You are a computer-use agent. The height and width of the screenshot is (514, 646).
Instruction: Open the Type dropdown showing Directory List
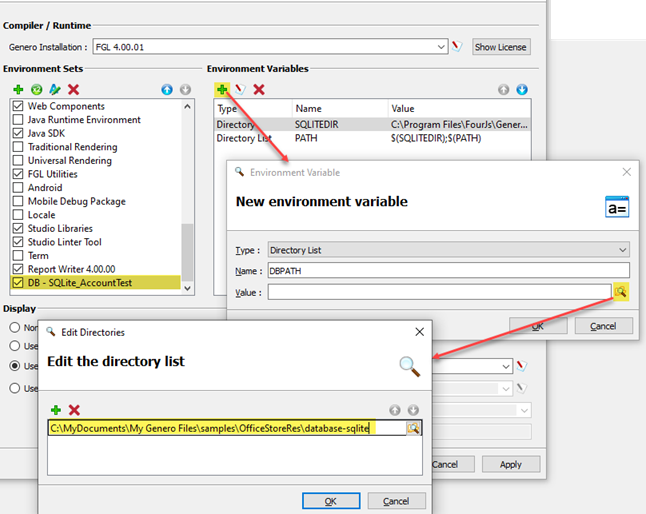(x=623, y=250)
